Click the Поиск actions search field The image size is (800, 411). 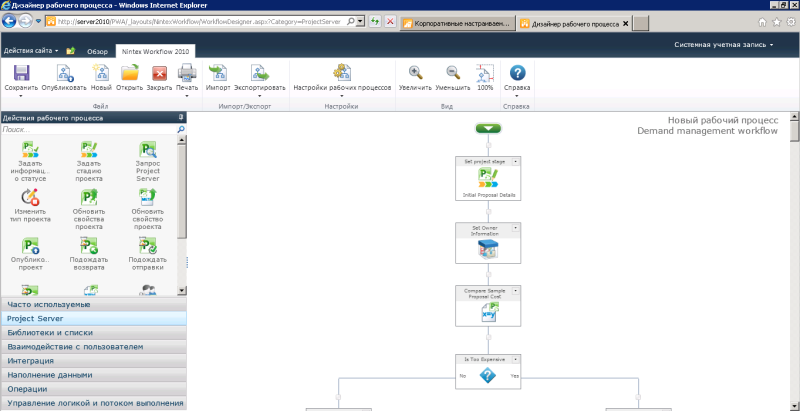tap(88, 130)
